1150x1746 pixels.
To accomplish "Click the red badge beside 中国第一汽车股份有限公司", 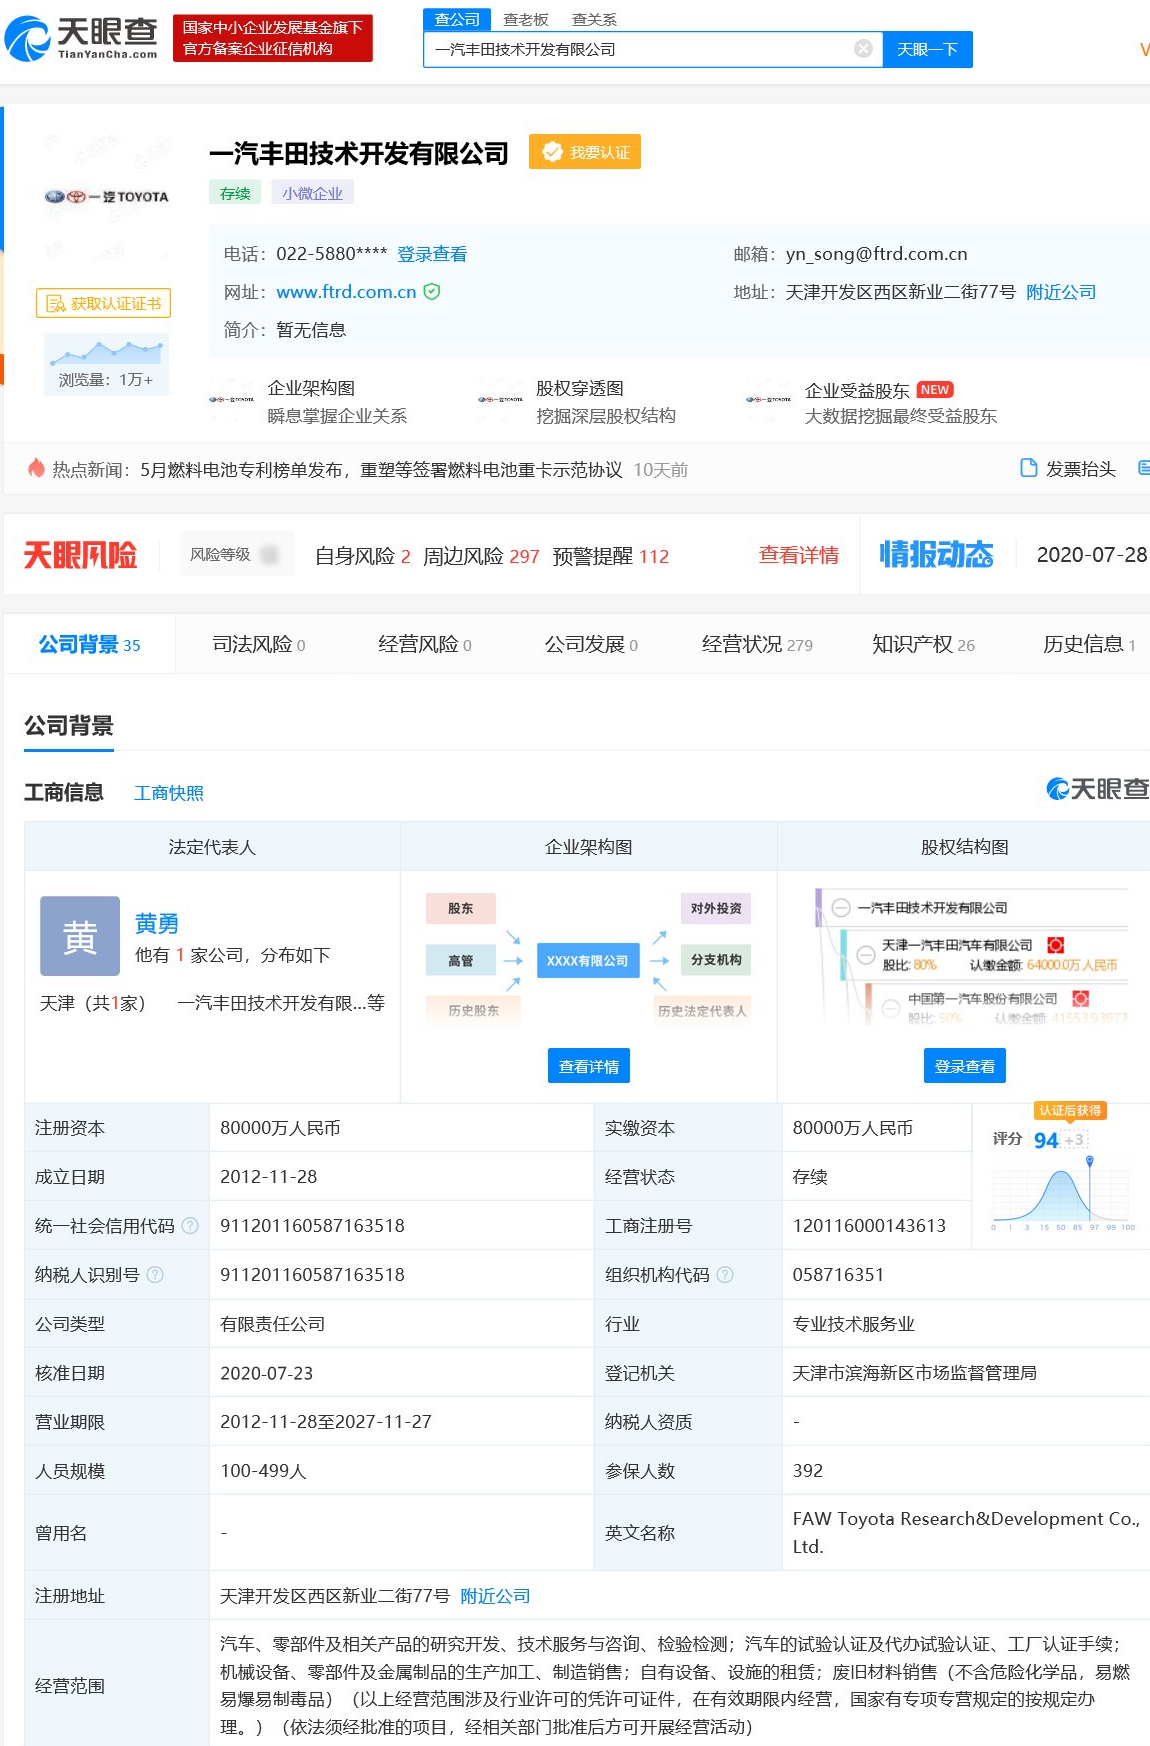I will point(1080,998).
